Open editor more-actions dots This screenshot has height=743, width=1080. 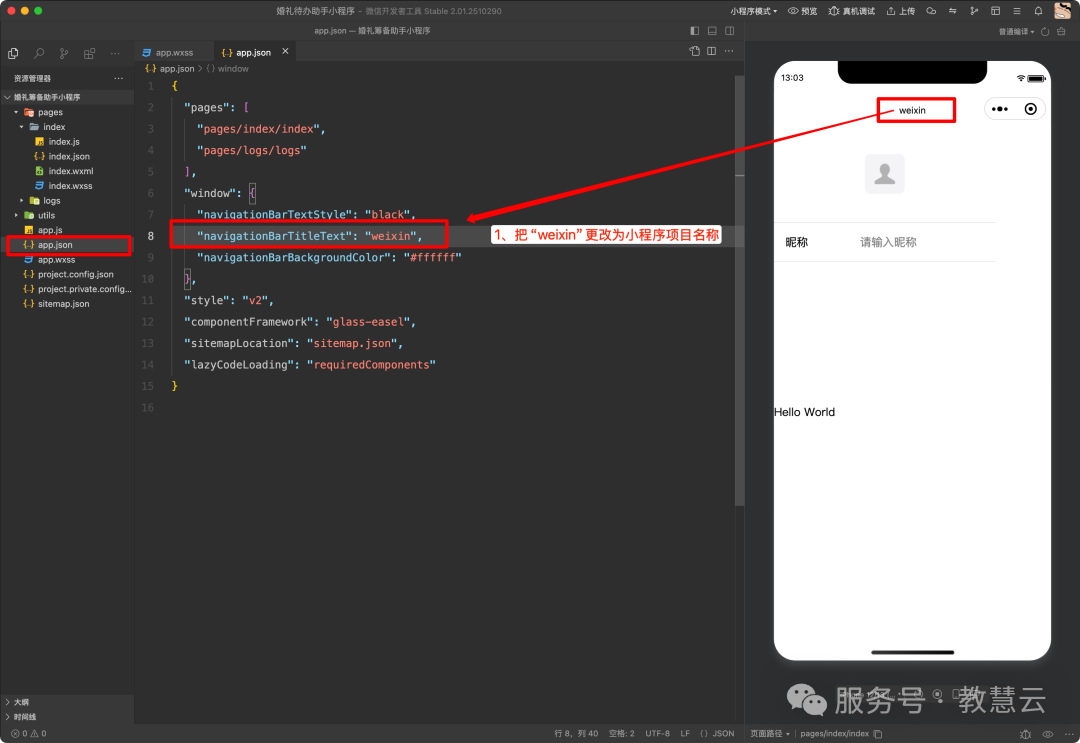(x=729, y=51)
